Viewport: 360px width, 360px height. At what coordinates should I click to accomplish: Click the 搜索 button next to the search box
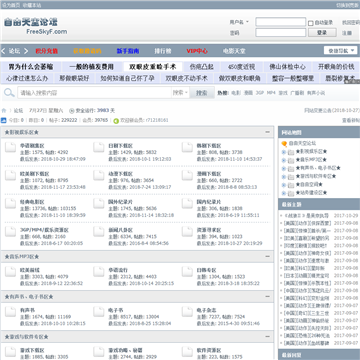pos(202,93)
